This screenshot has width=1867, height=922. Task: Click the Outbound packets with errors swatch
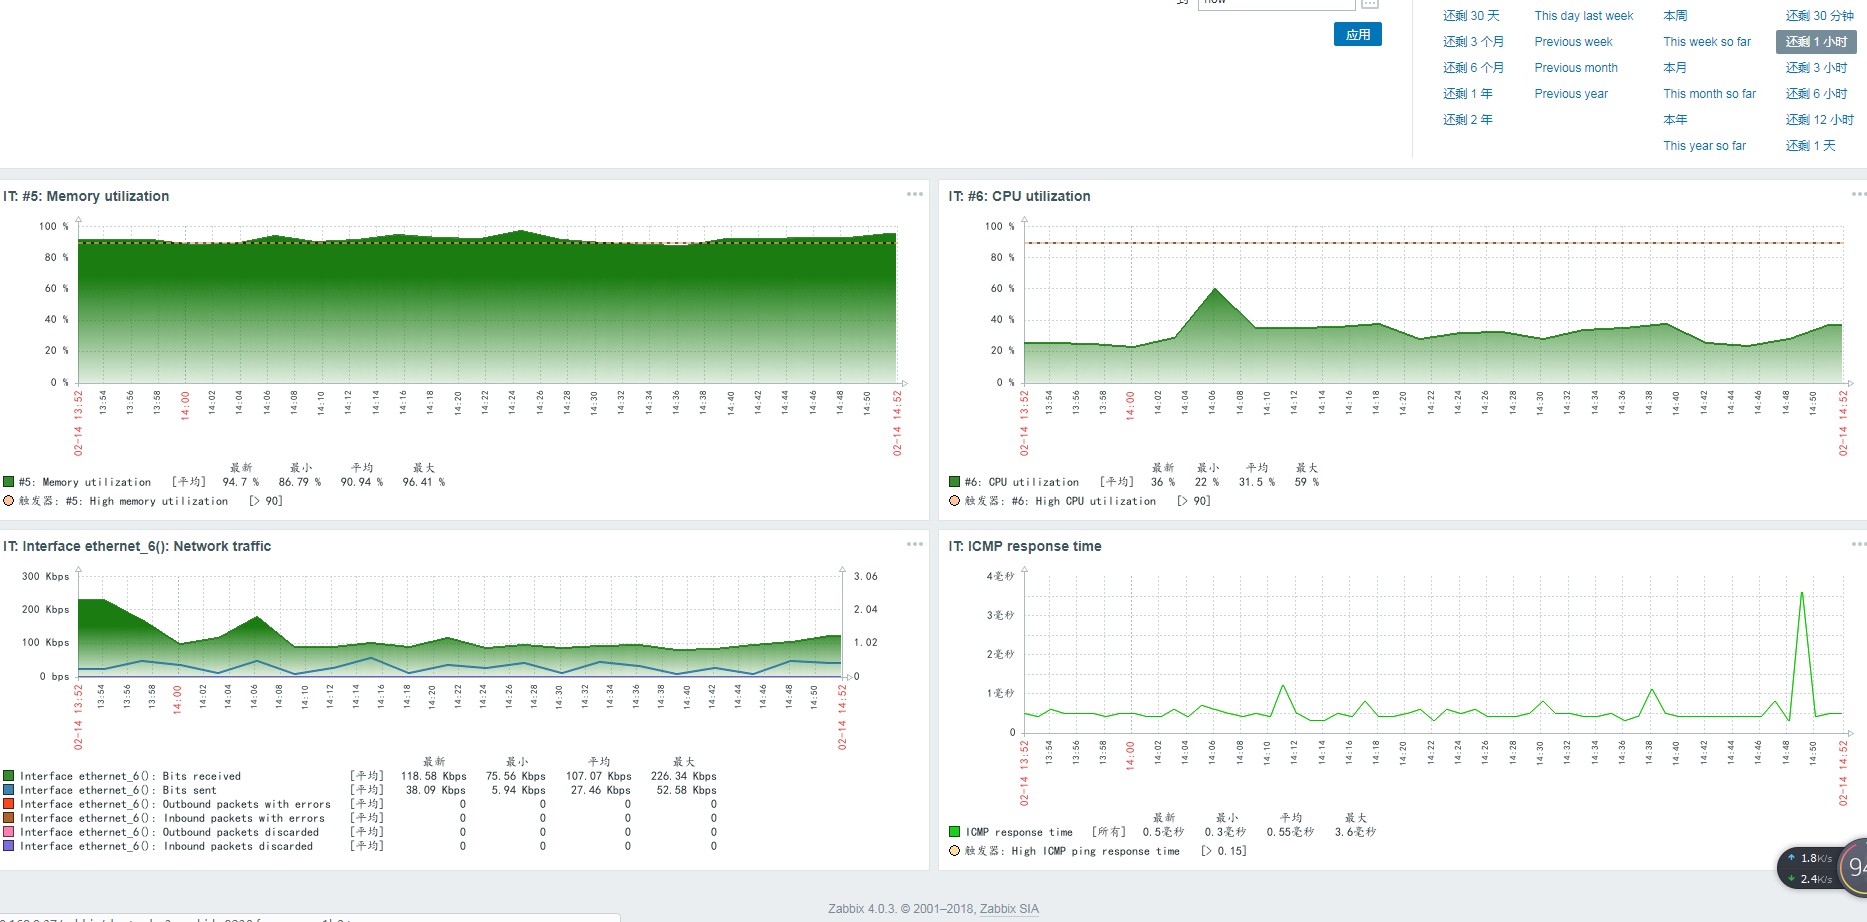click(x=9, y=804)
